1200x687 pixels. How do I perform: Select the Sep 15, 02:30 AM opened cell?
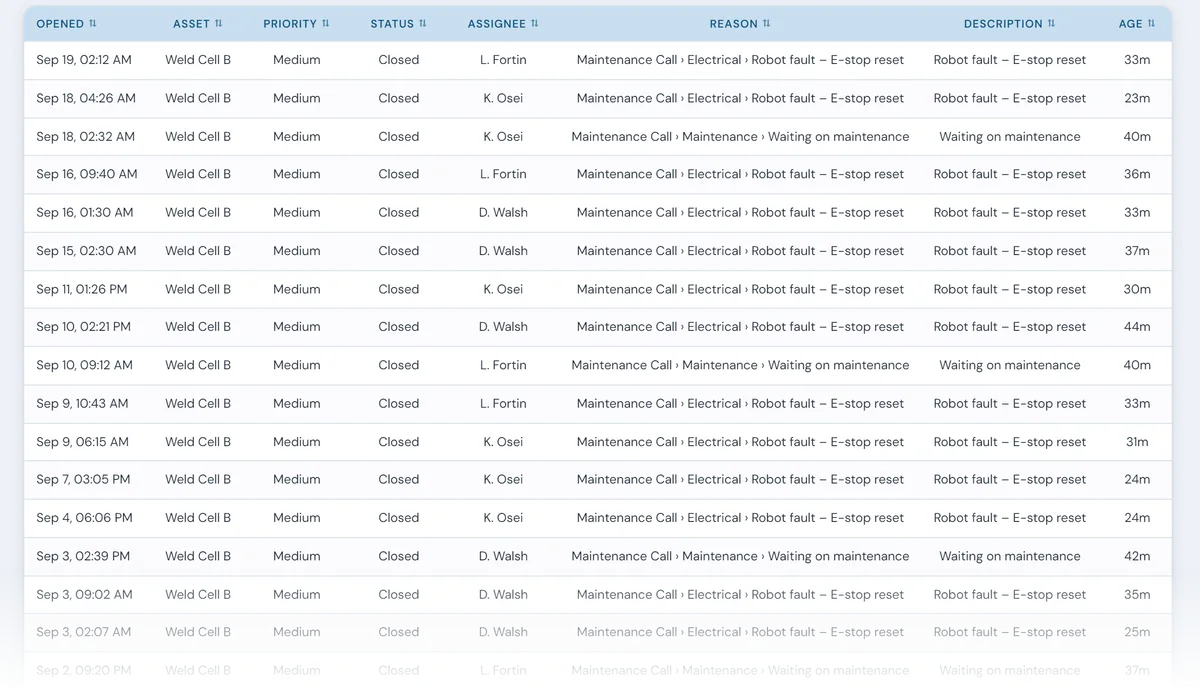point(86,251)
